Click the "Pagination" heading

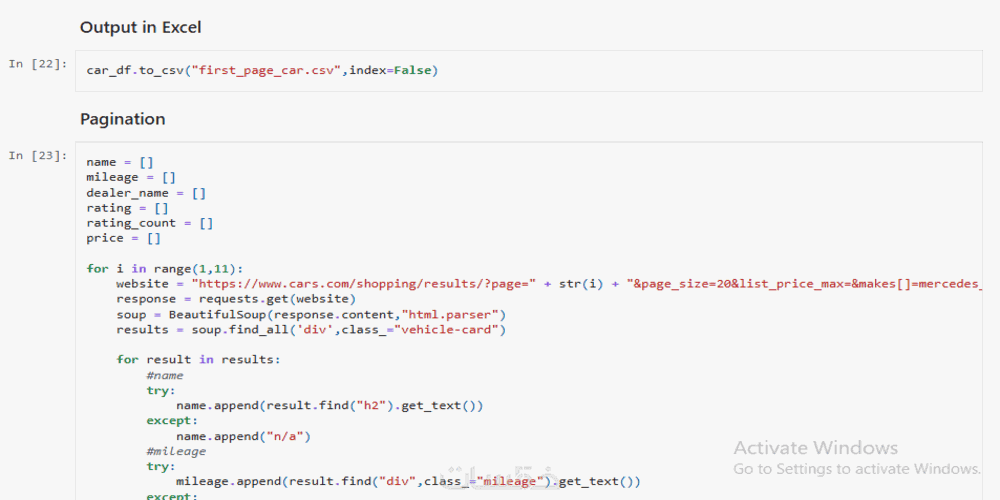tap(123, 119)
